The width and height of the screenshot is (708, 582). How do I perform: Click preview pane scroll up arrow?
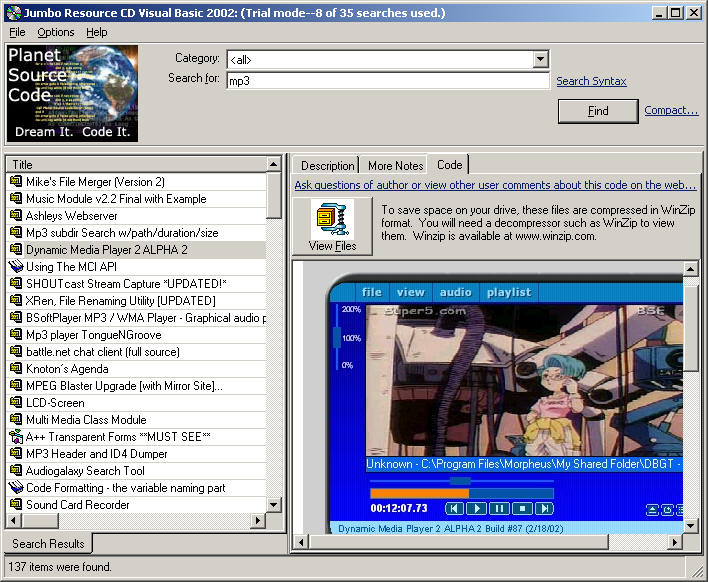tap(690, 270)
